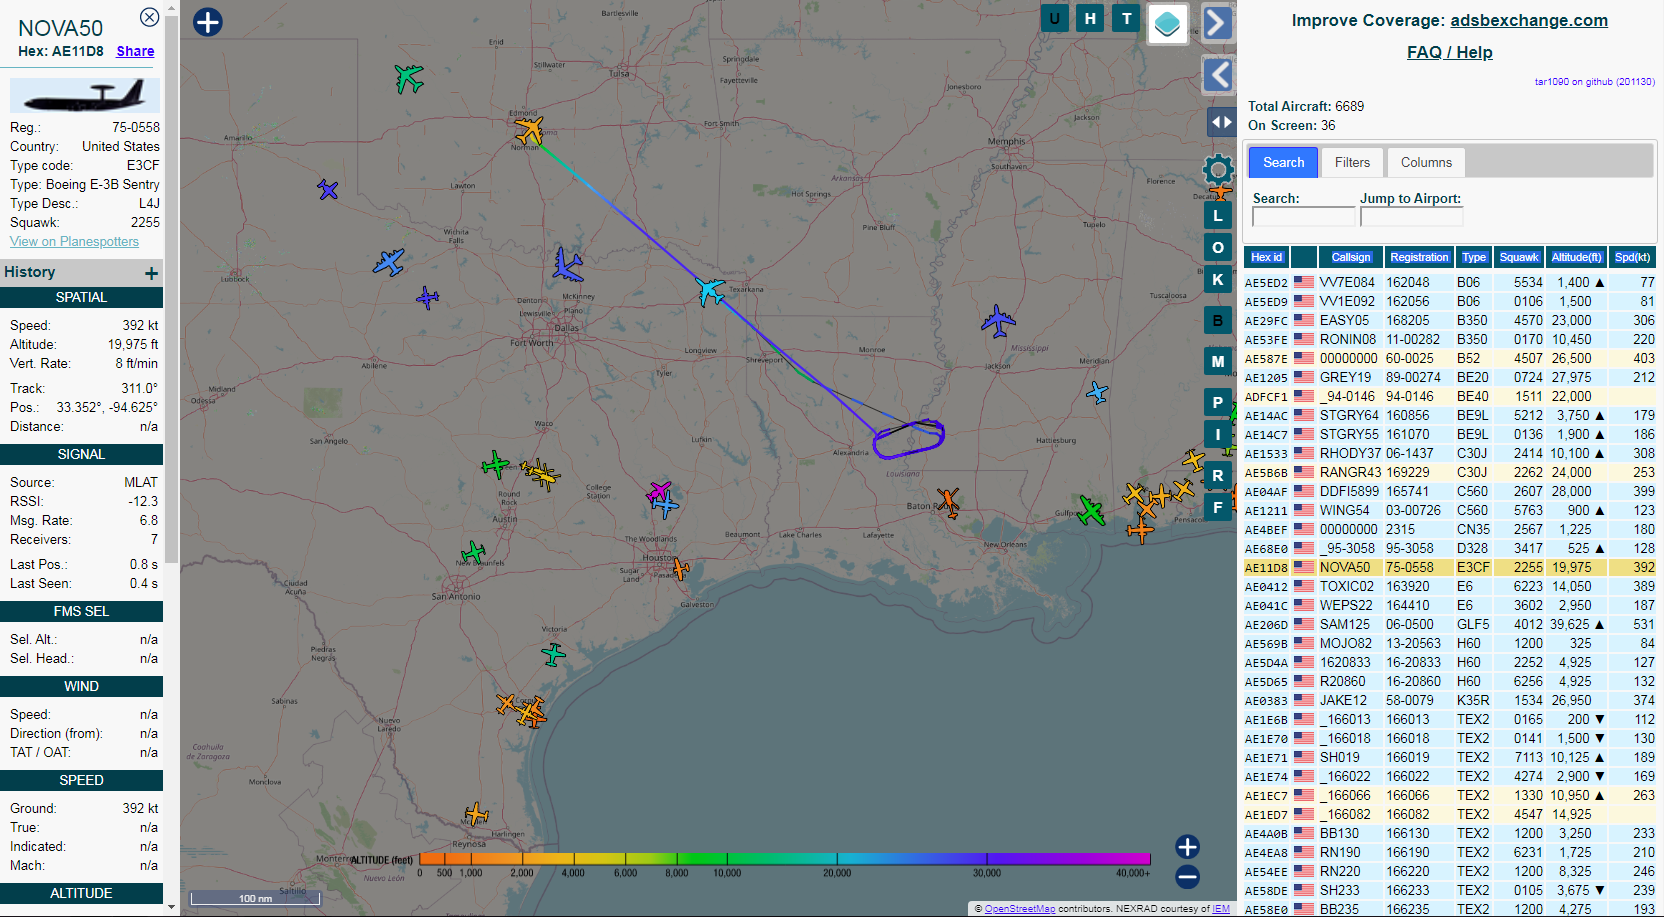Select the orange aircraft near Reynosa
This screenshot has height=917, width=1664.
(x=477, y=813)
